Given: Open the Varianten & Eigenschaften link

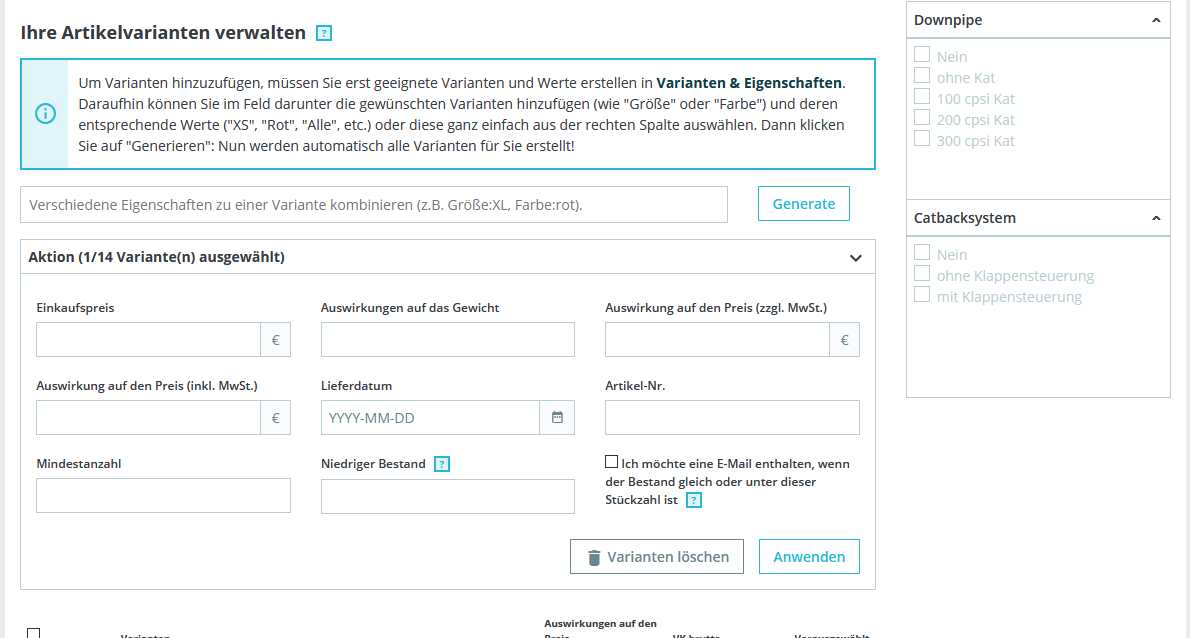Looking at the screenshot, I should click(750, 83).
